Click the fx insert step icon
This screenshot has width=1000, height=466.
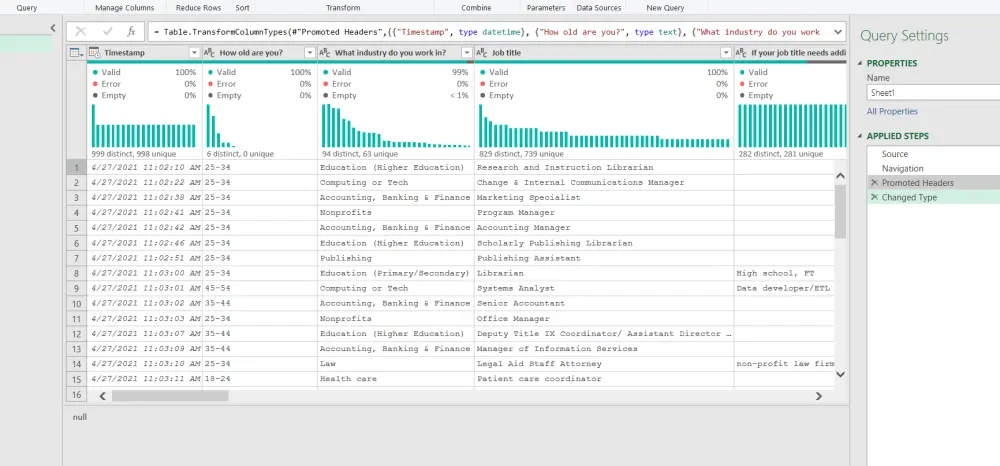click(x=131, y=31)
